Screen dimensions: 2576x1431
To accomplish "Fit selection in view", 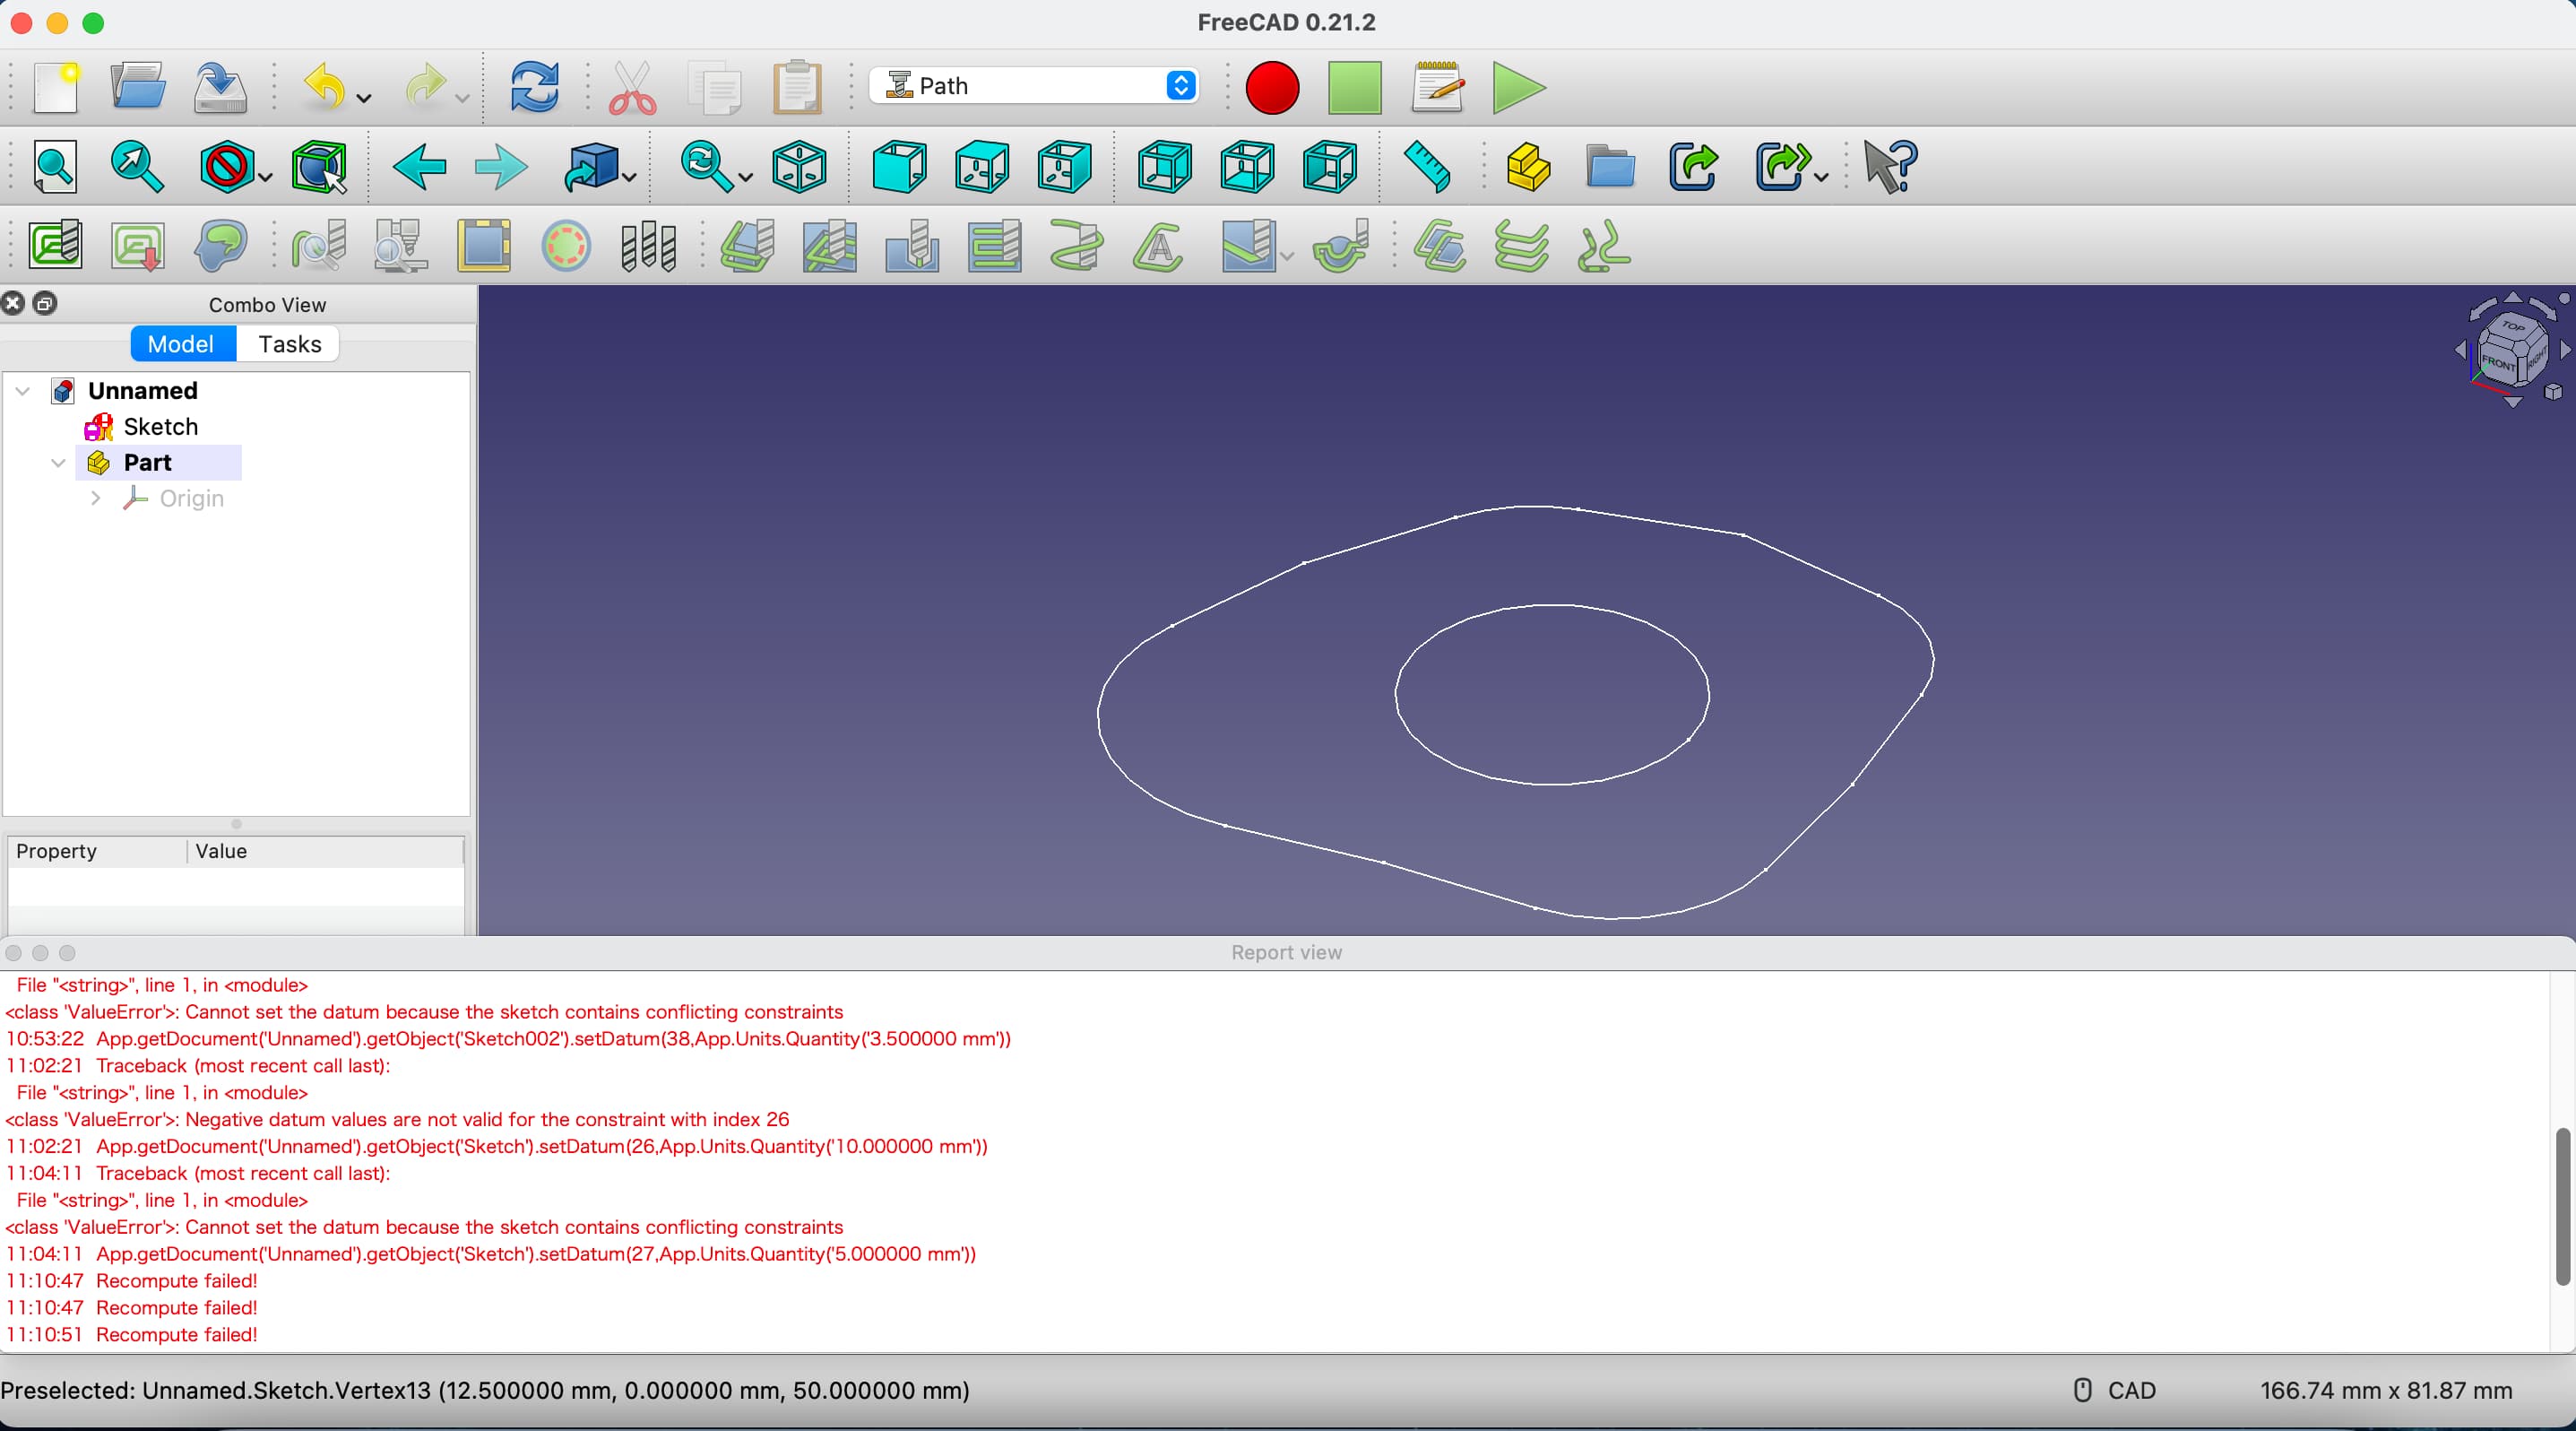I will [x=138, y=167].
